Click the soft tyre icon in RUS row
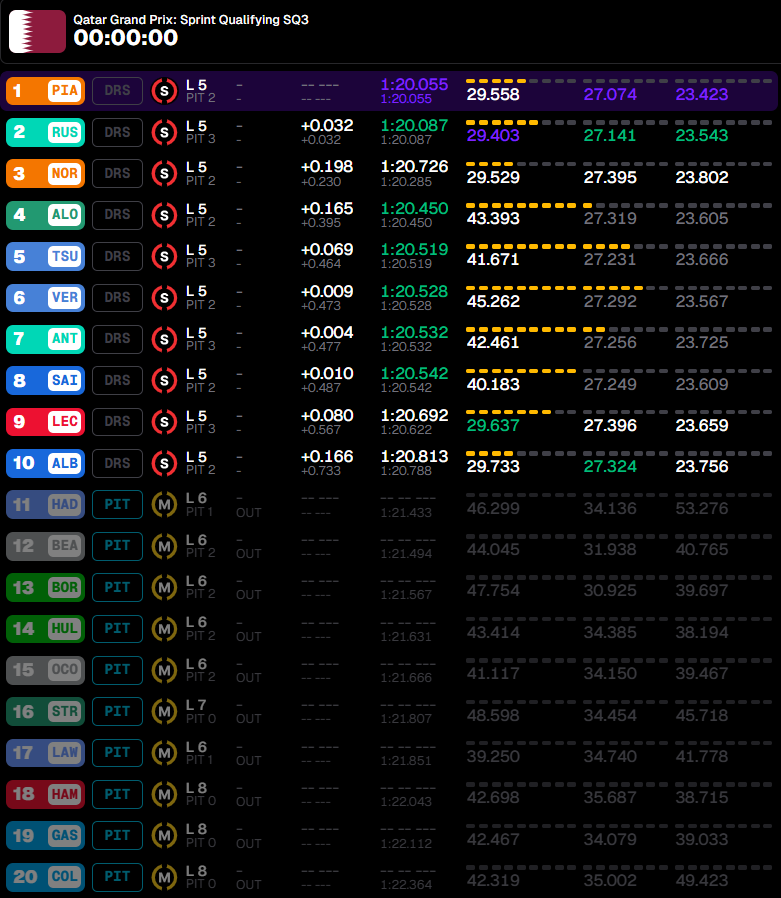Viewport: 781px width, 898px height. [x=164, y=132]
